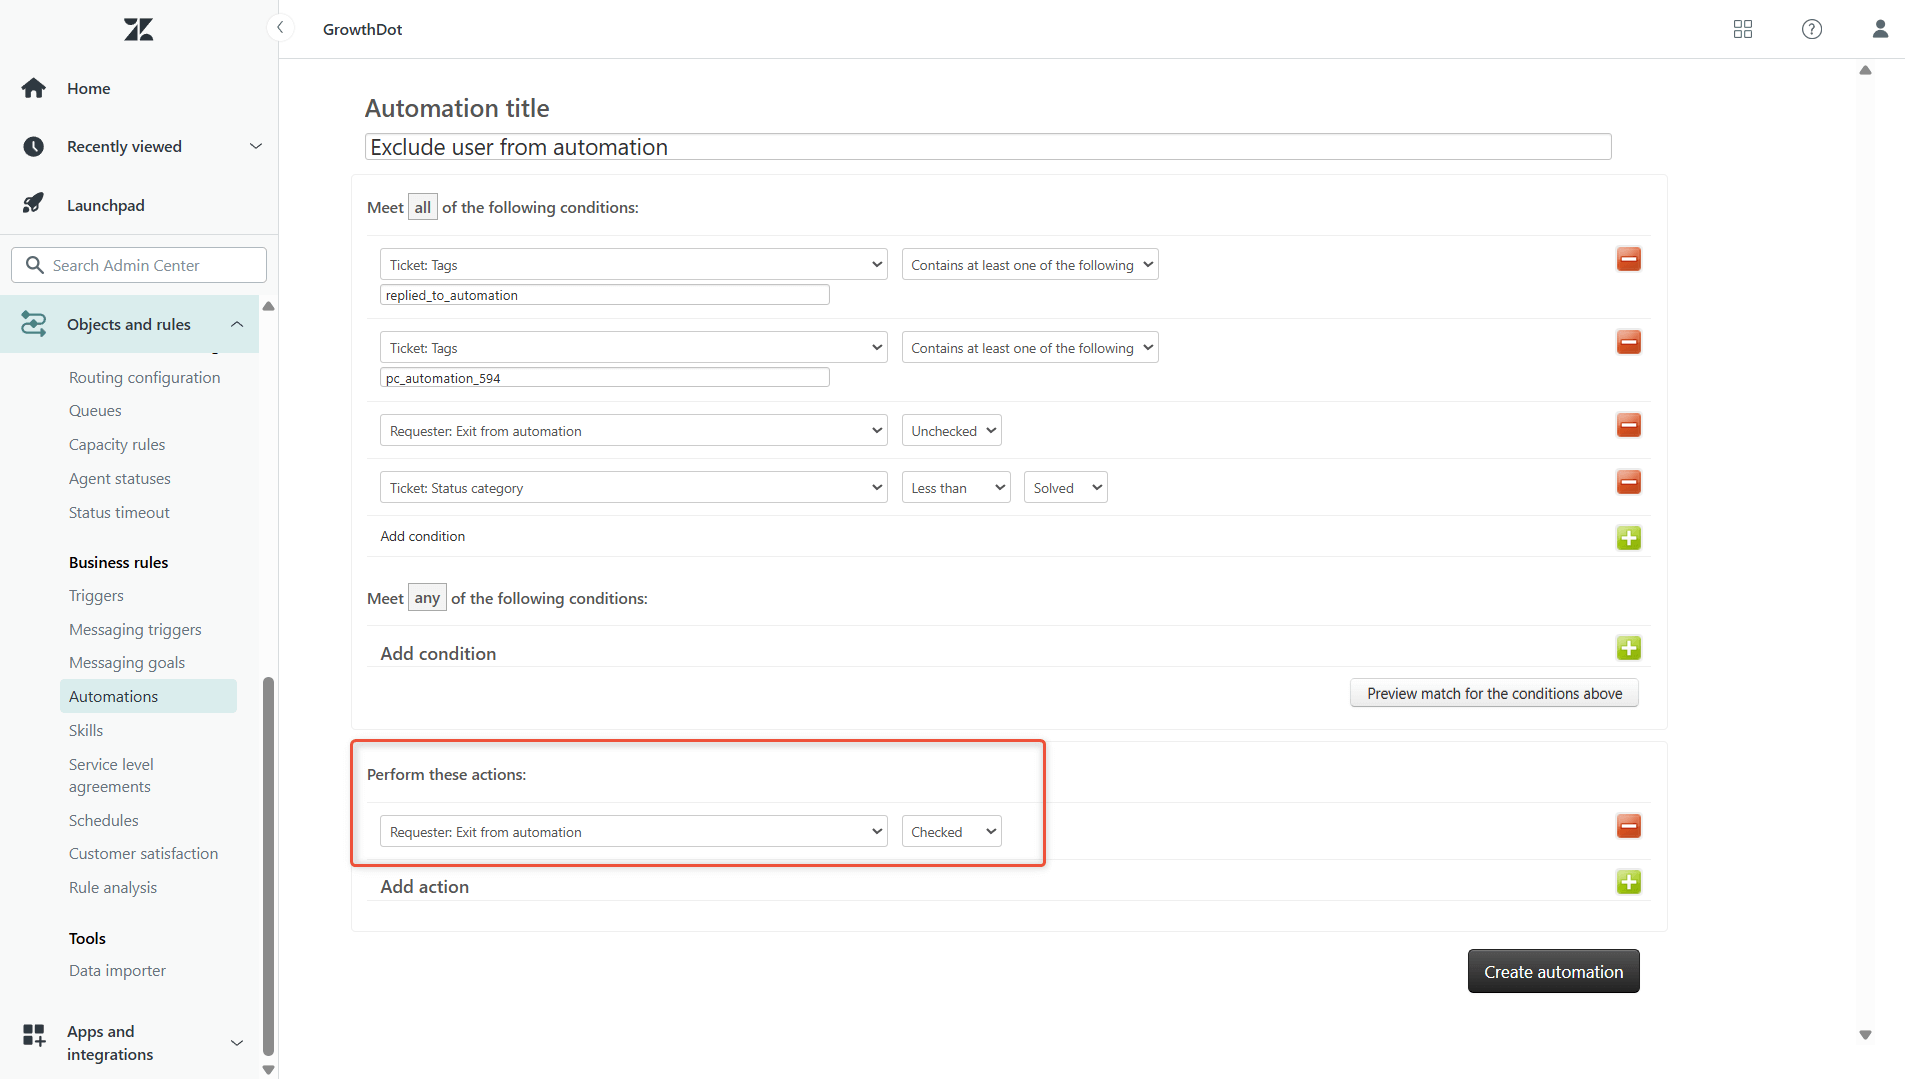Open the Customer satisfaction page
This screenshot has height=1079, width=1905.
[143, 853]
